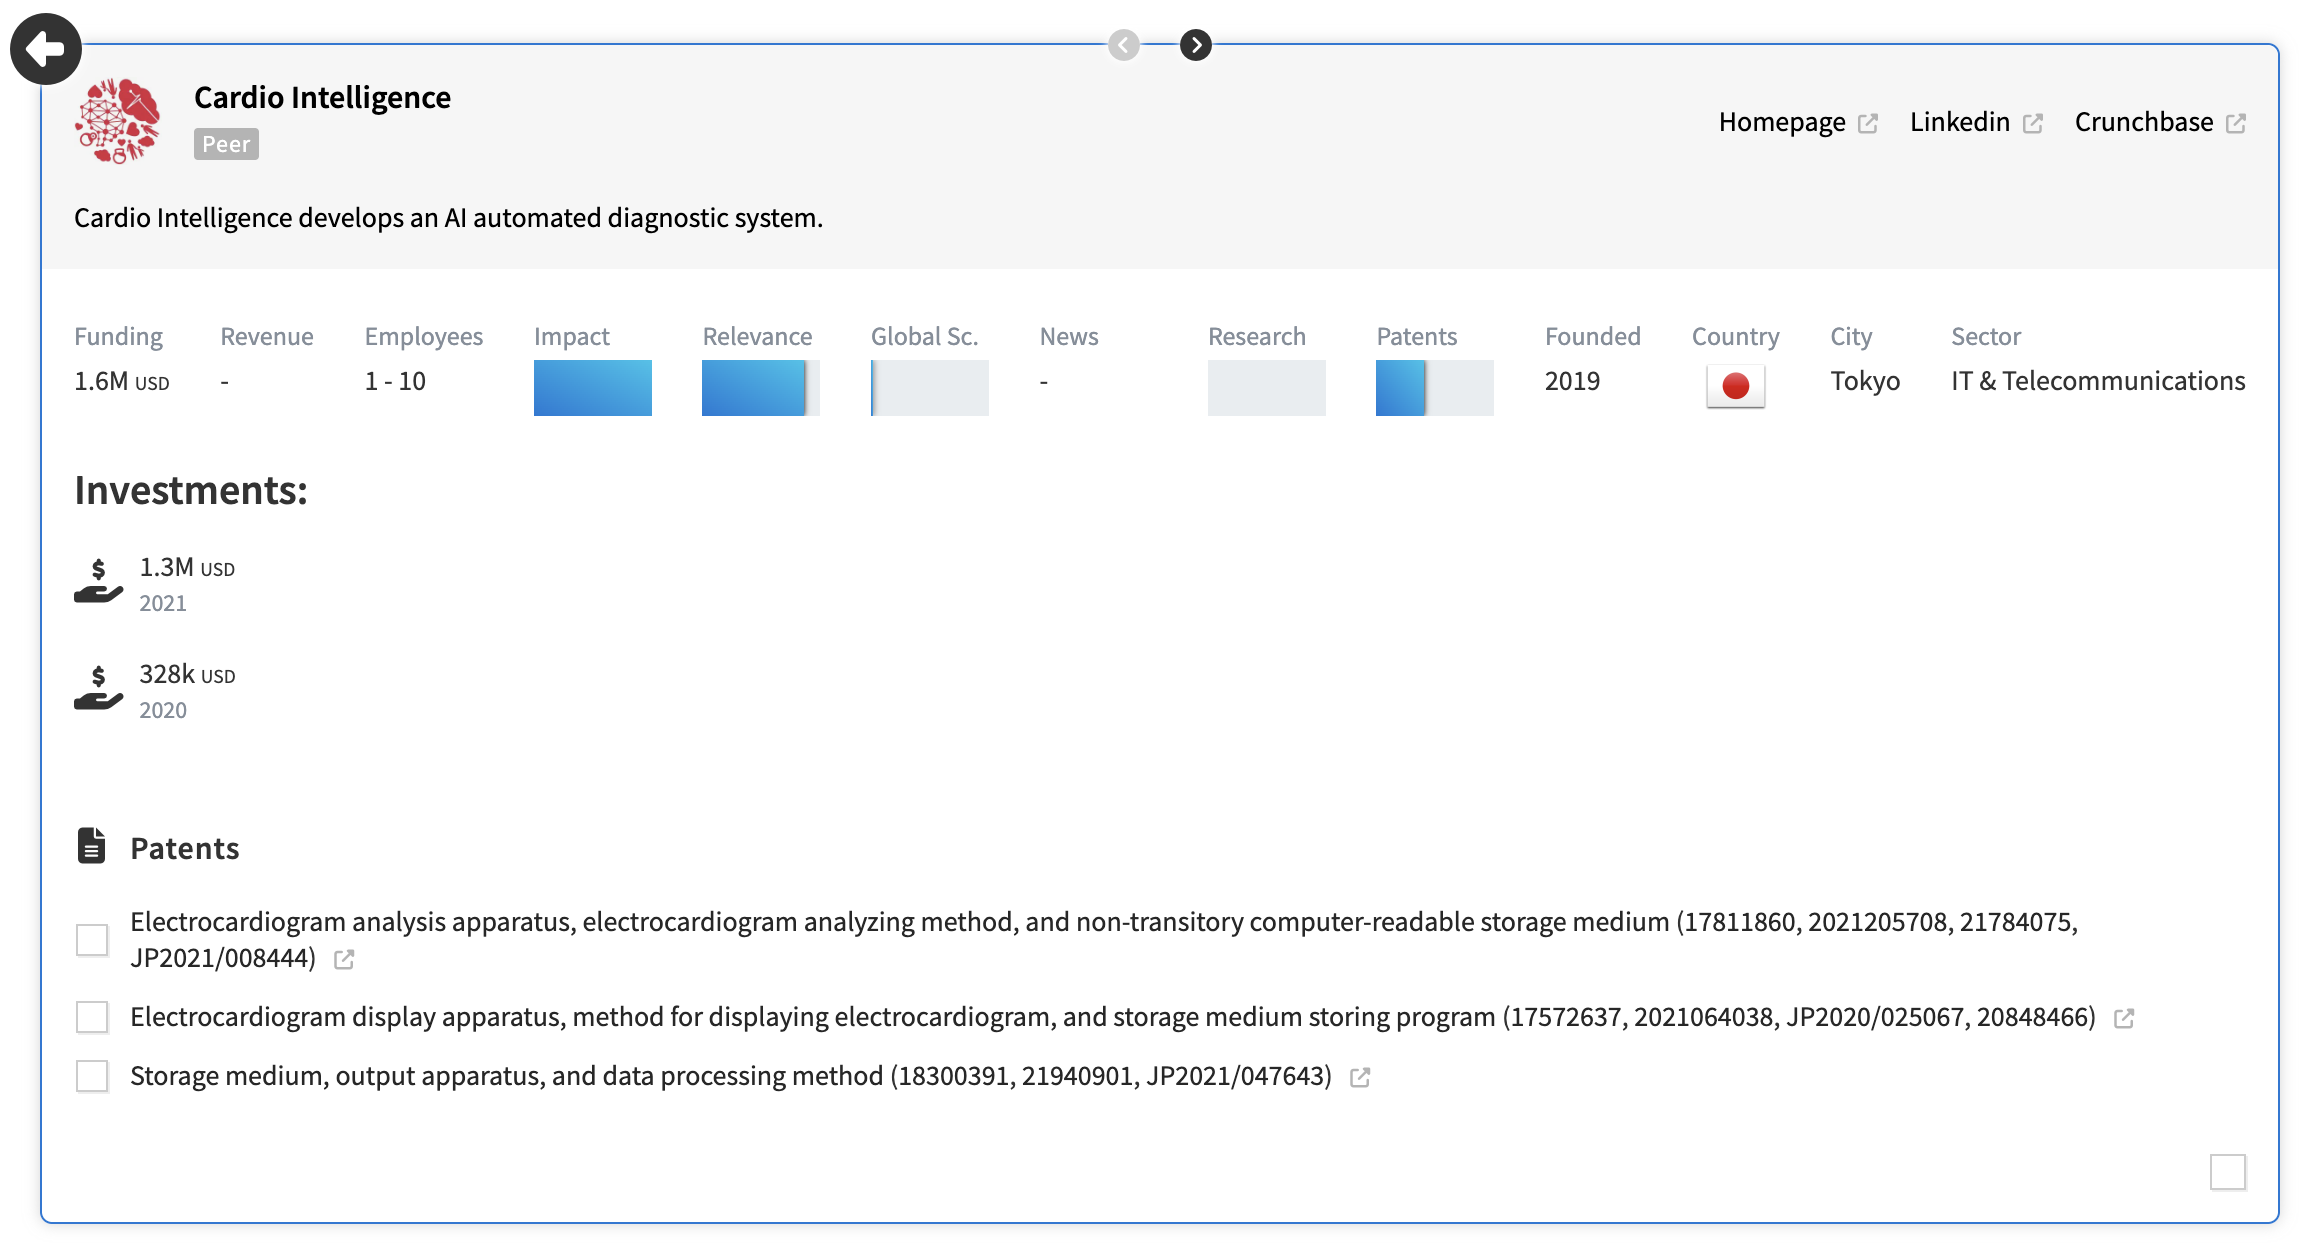Click the Employees value 1 - 10
This screenshot has width=2304, height=1244.
coord(395,382)
